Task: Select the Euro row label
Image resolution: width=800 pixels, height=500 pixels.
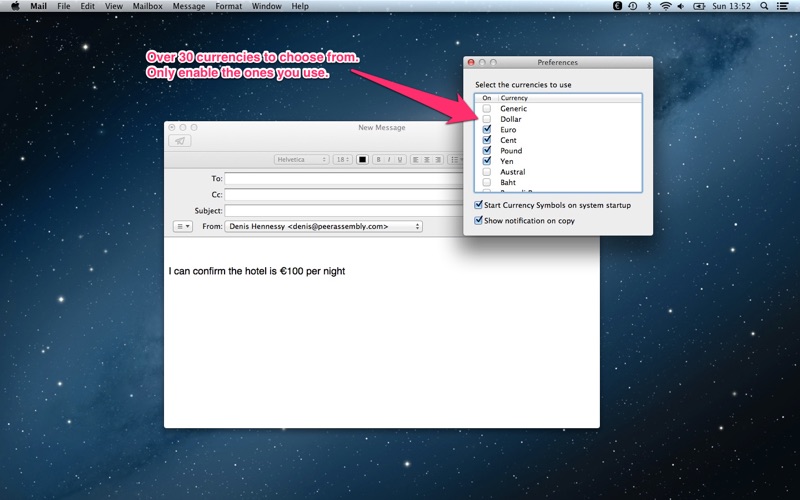Action: (x=508, y=130)
